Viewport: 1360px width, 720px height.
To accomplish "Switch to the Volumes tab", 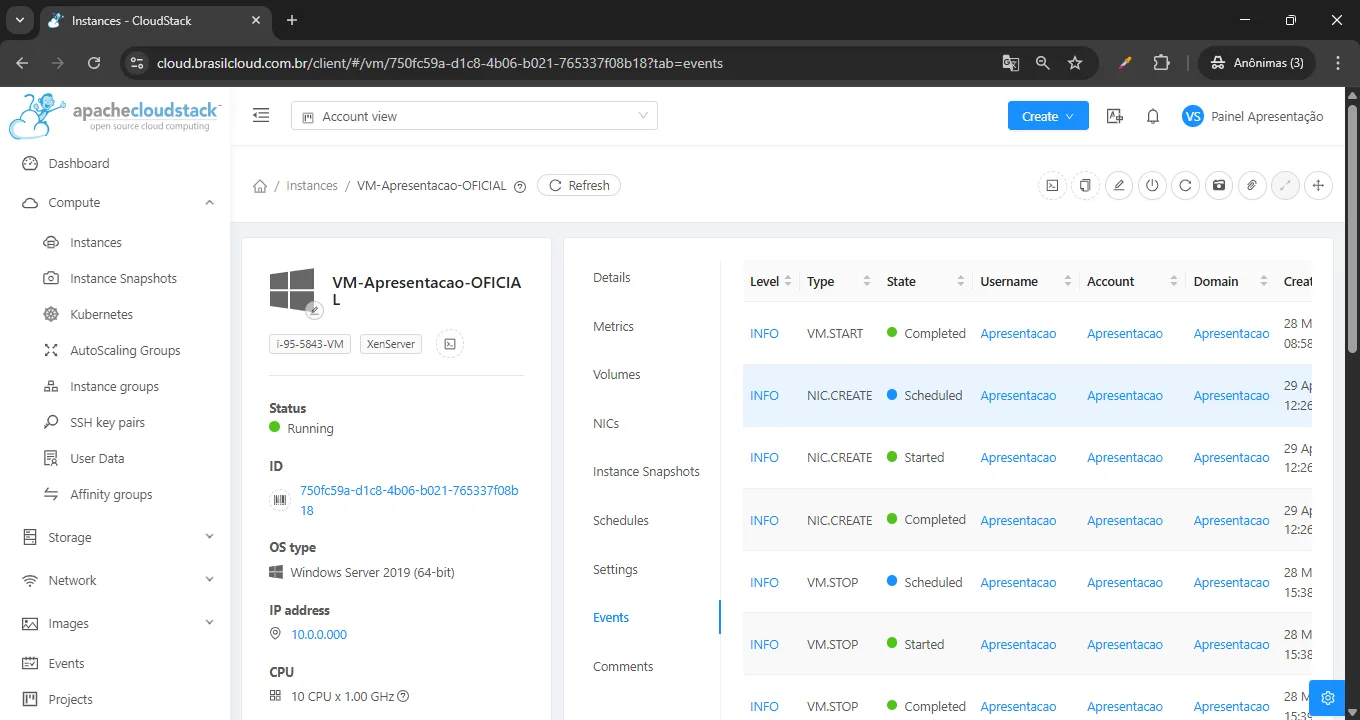I will coord(617,375).
